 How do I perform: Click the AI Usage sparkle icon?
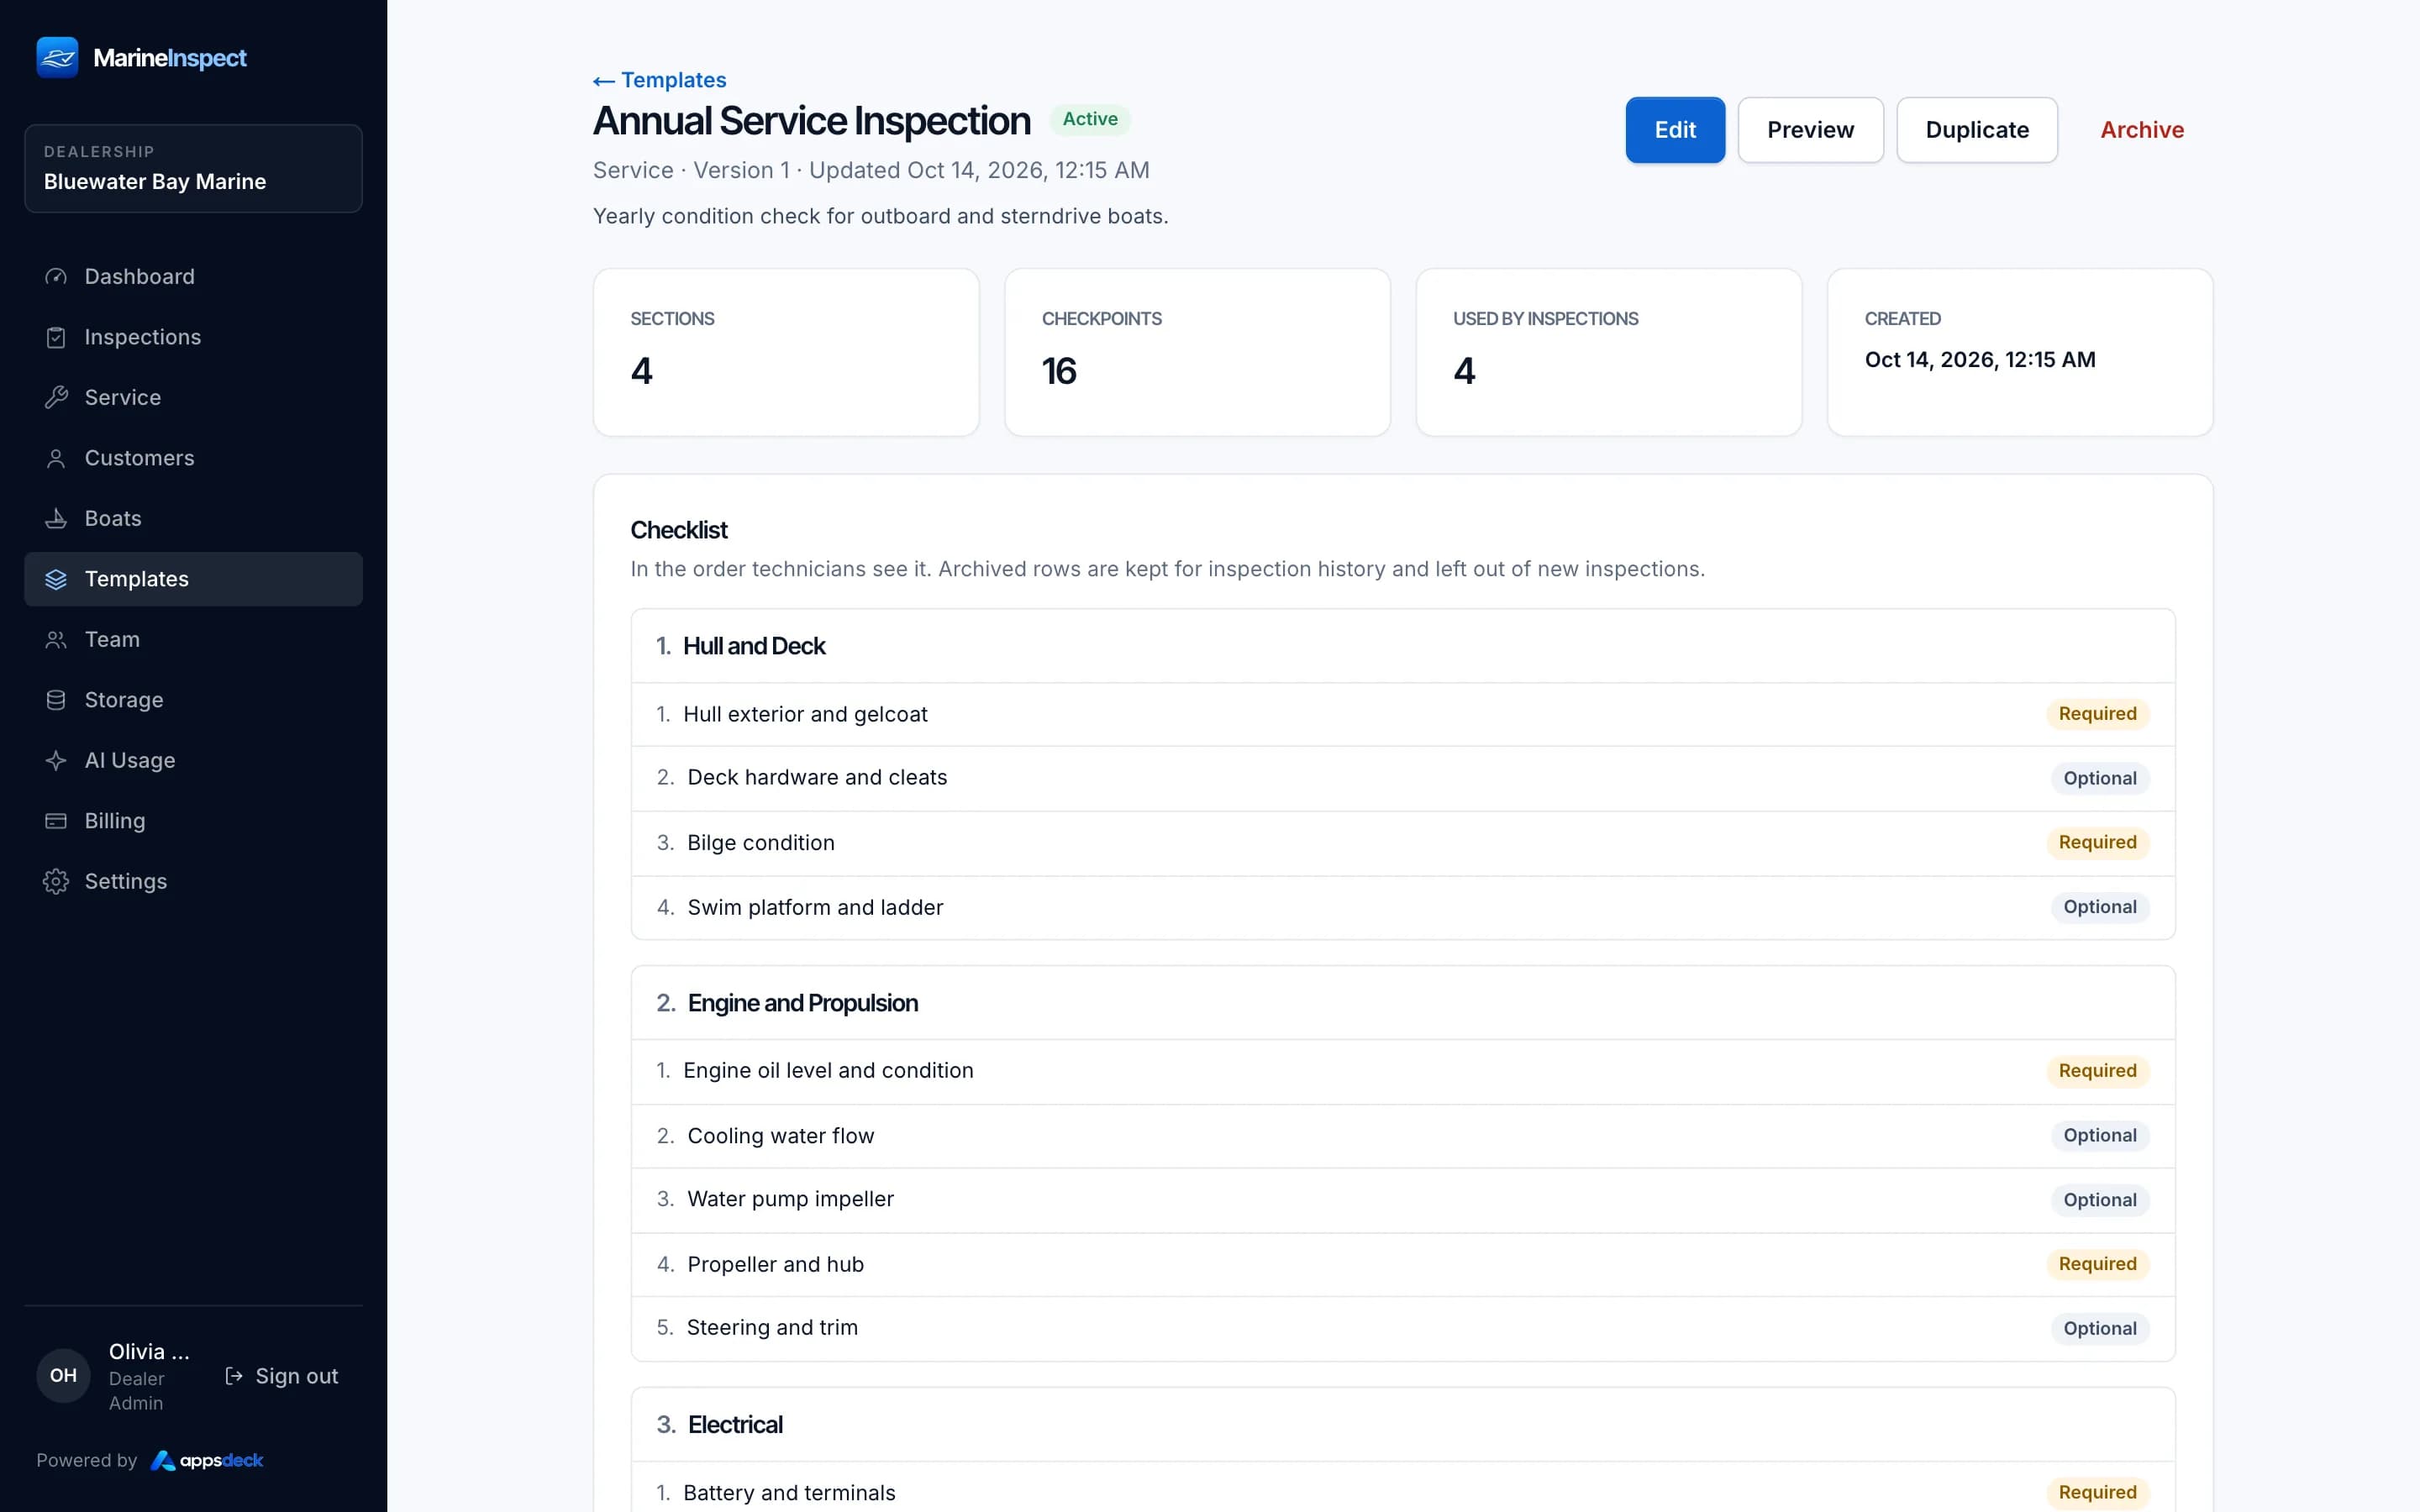point(56,761)
